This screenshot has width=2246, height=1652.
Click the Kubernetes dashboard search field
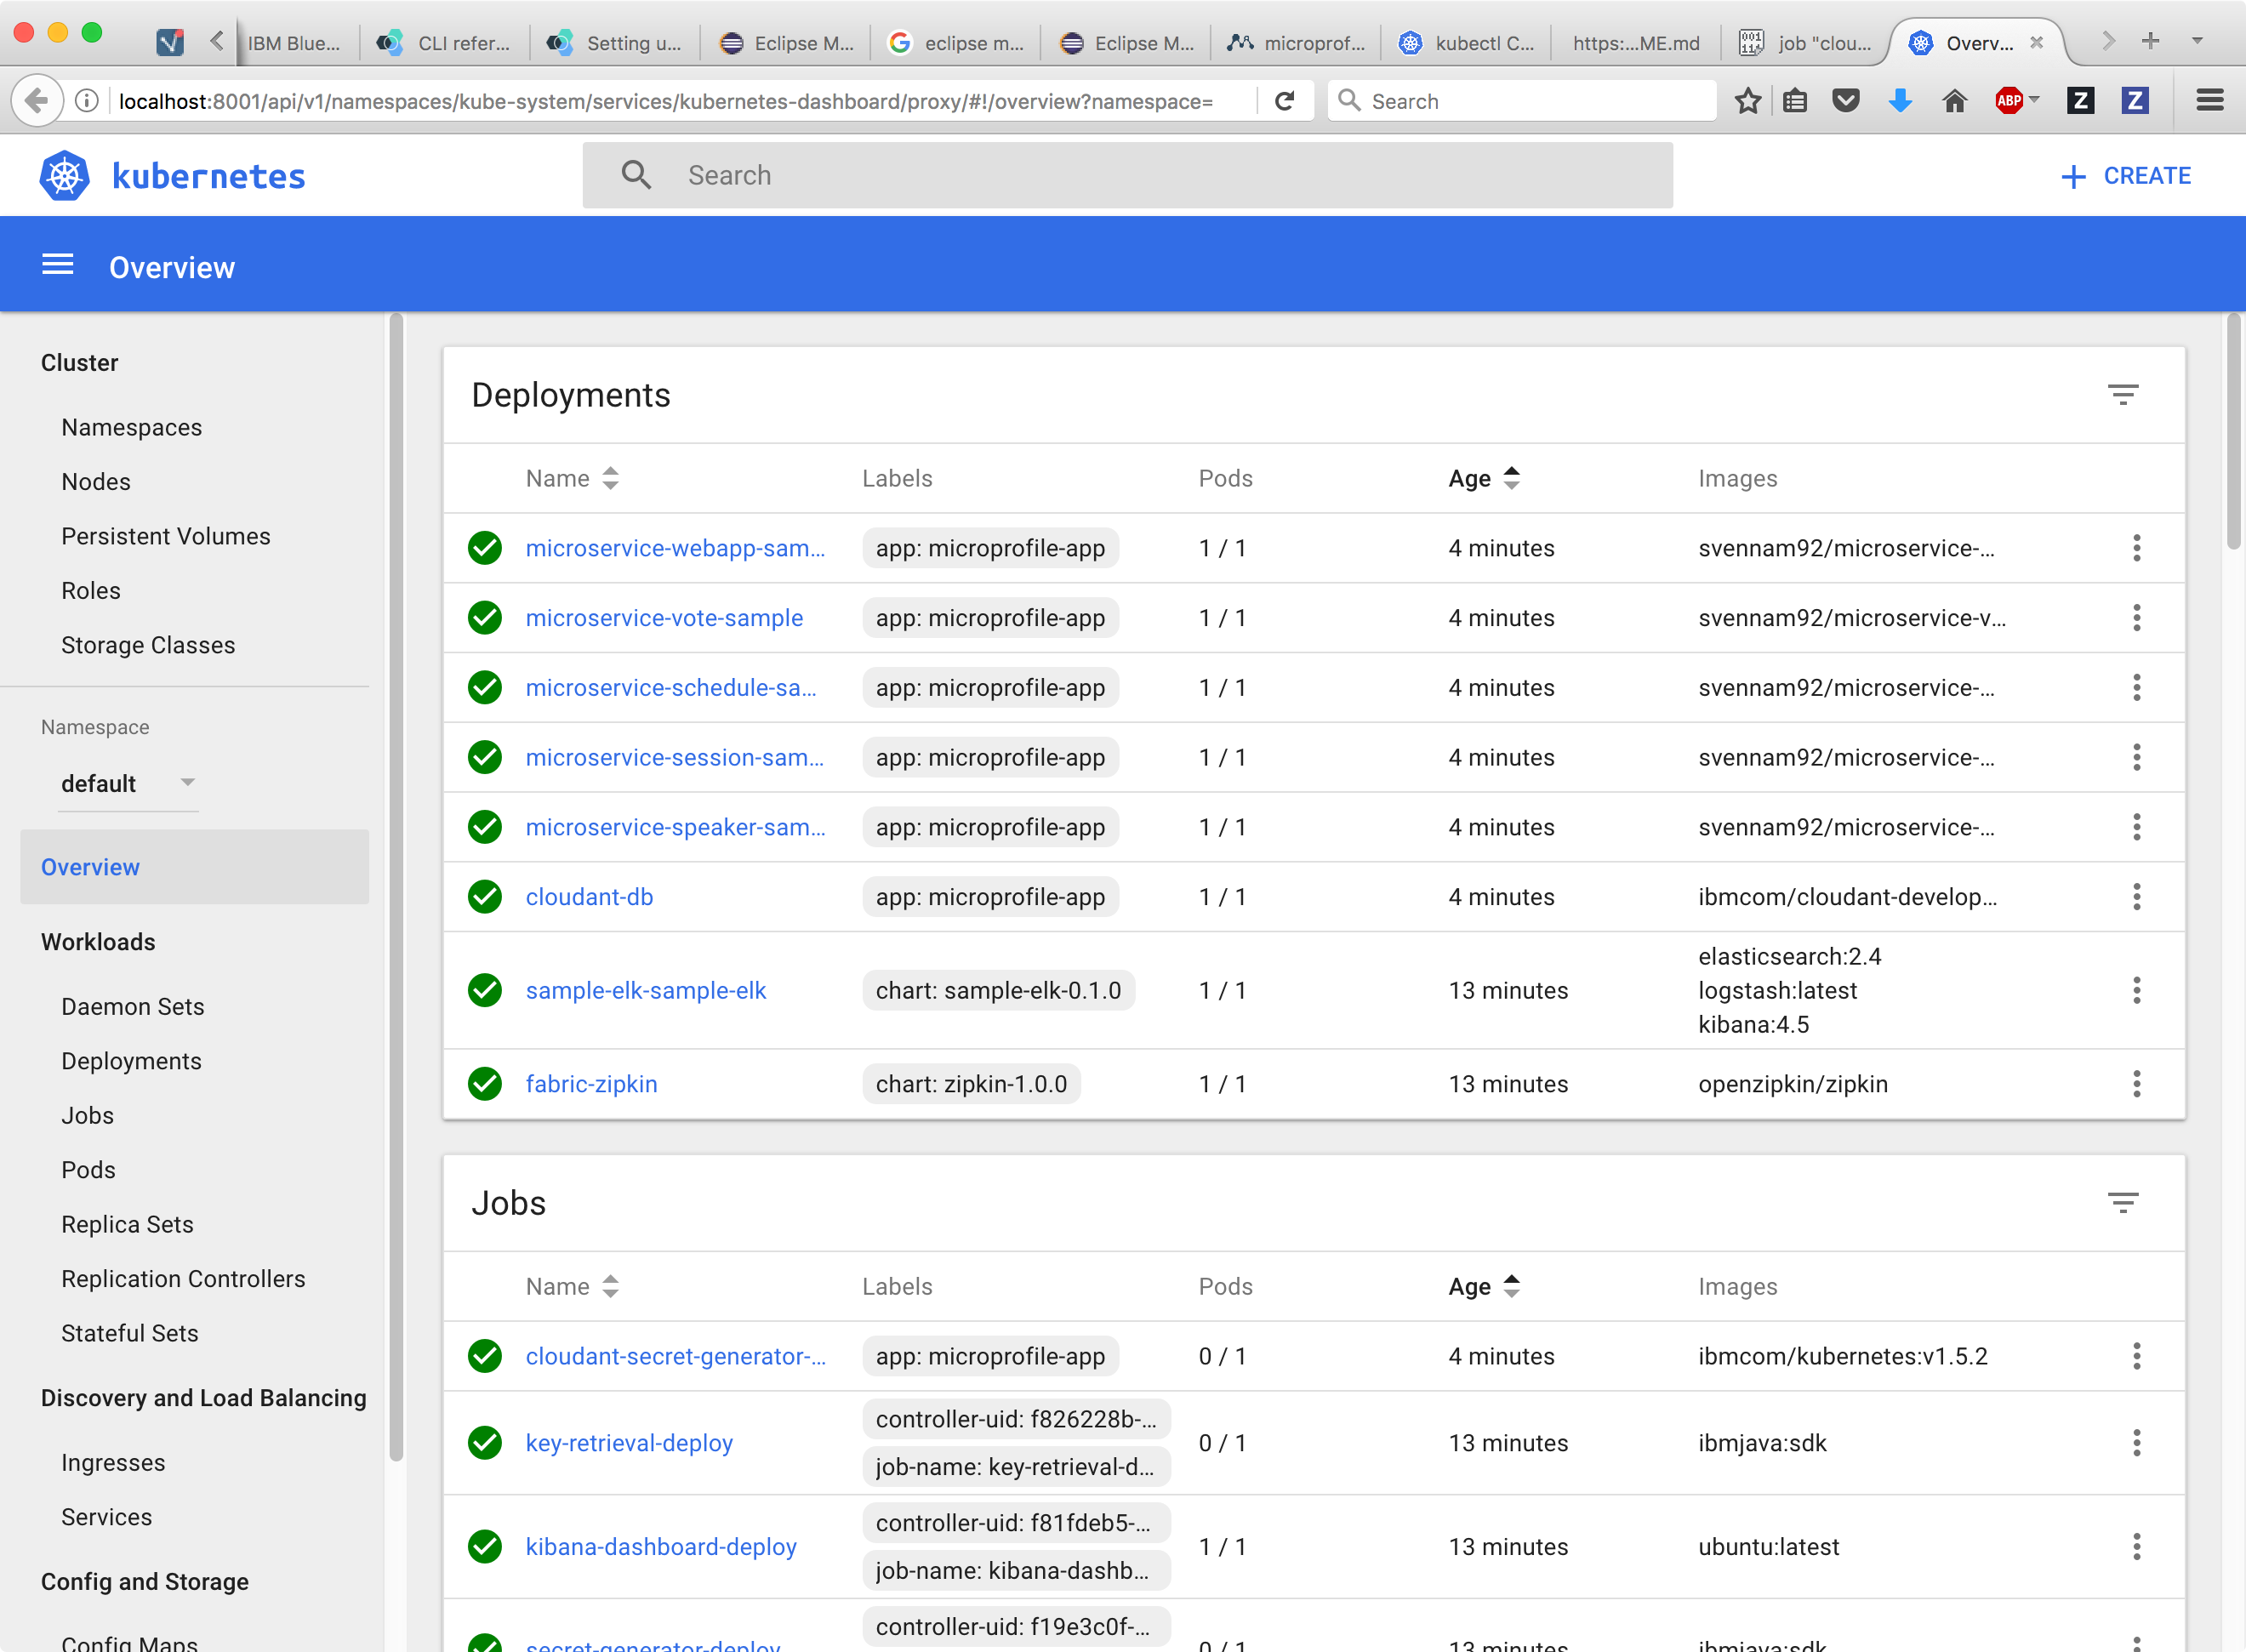(x=1127, y=175)
